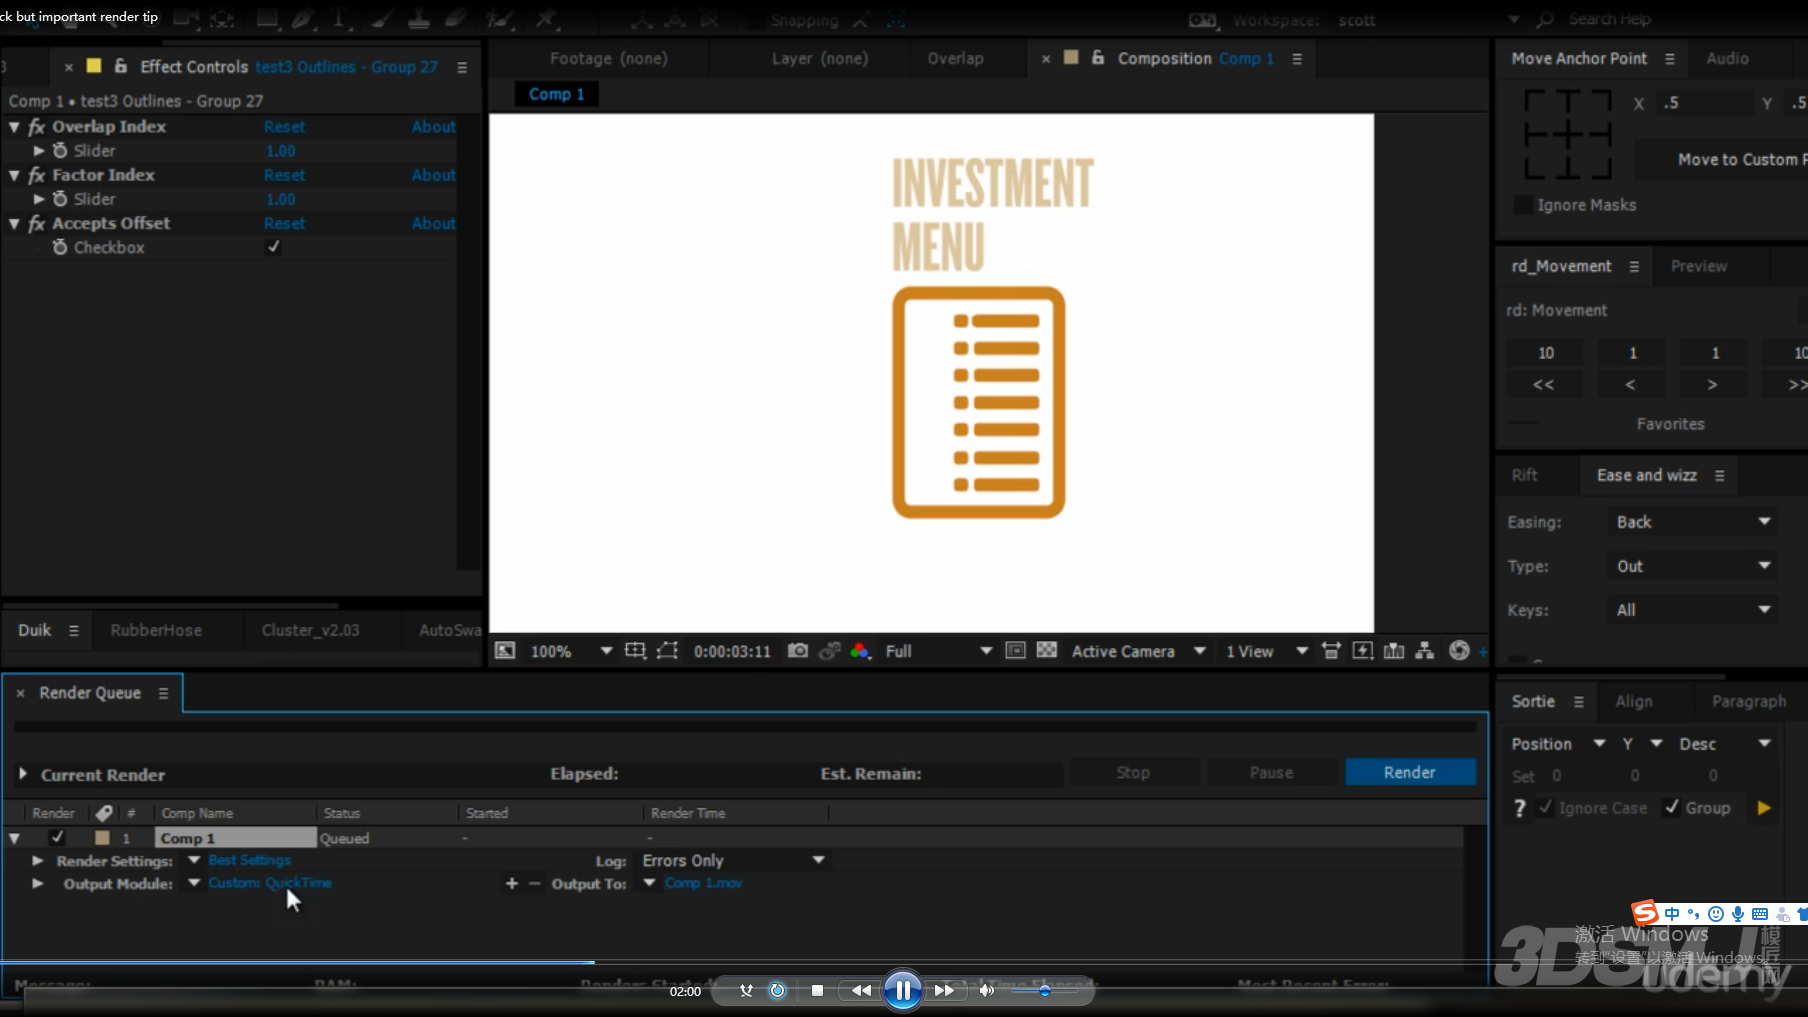
Task: Toggle Overlap Index fx switch
Action: pyautogui.click(x=37, y=127)
